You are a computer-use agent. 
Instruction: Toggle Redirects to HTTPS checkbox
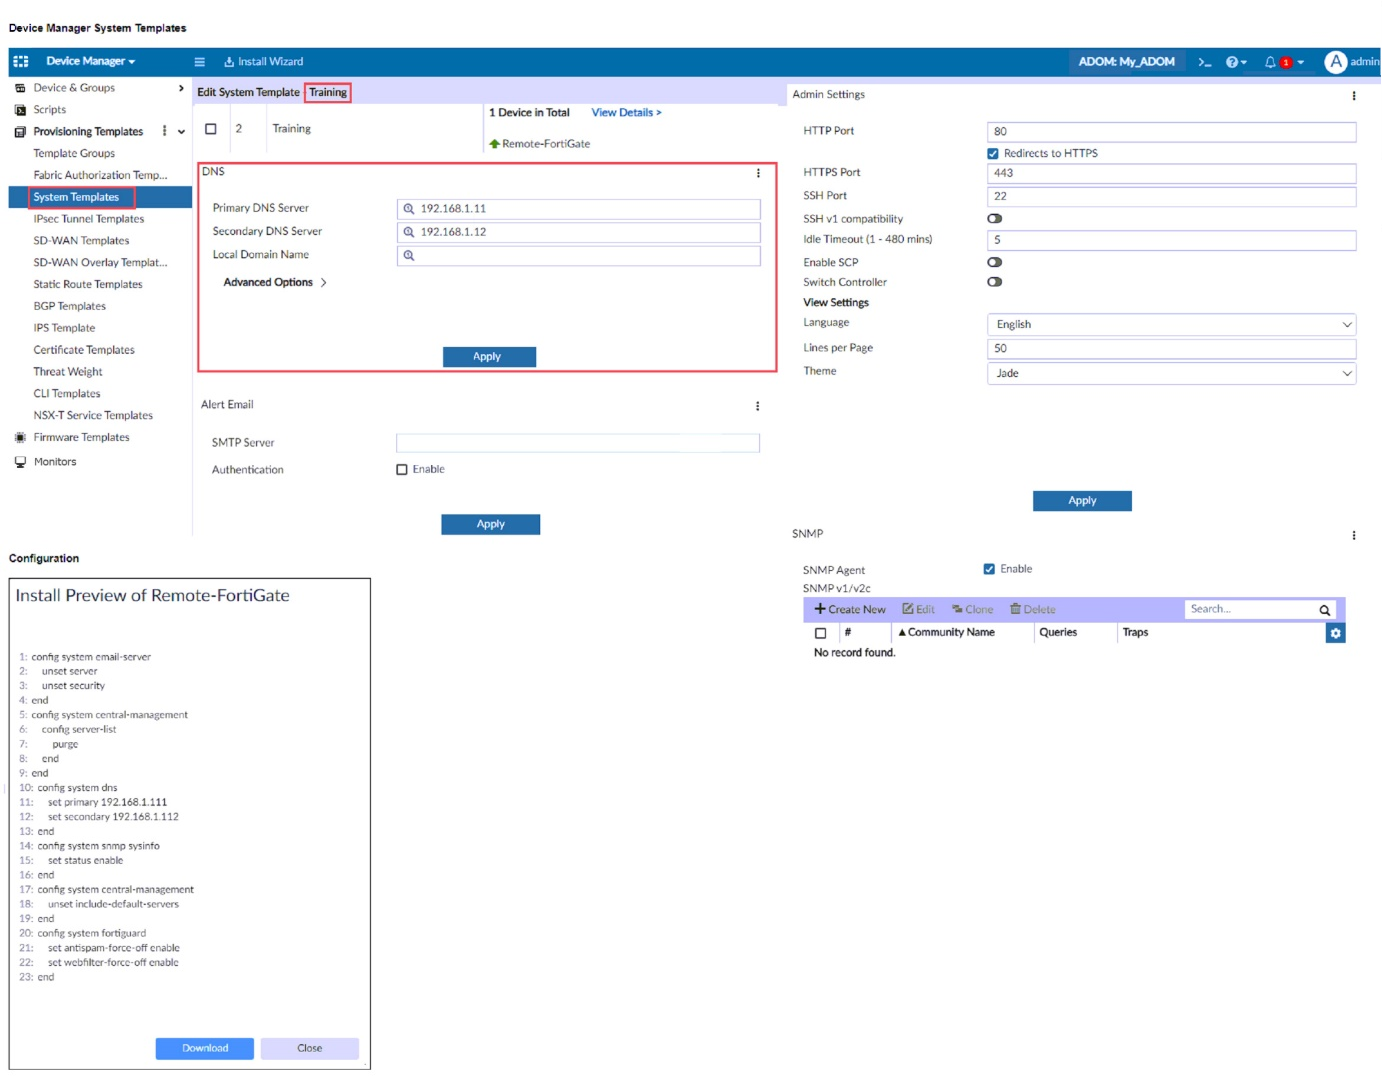tap(993, 154)
